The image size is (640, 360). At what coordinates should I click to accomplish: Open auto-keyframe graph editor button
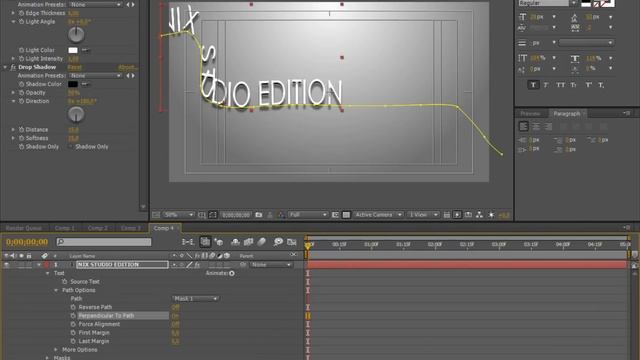coord(291,242)
